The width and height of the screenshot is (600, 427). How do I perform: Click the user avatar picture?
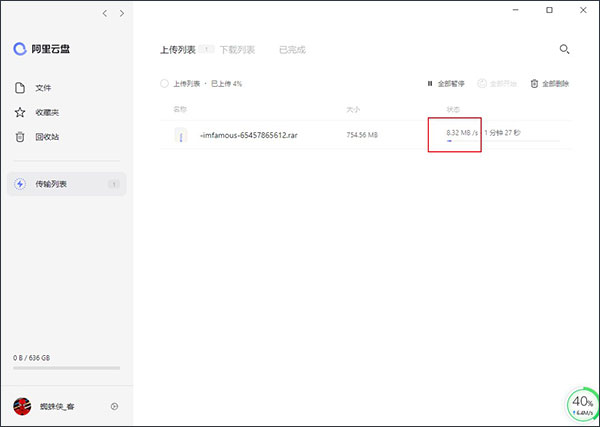tap(22, 406)
